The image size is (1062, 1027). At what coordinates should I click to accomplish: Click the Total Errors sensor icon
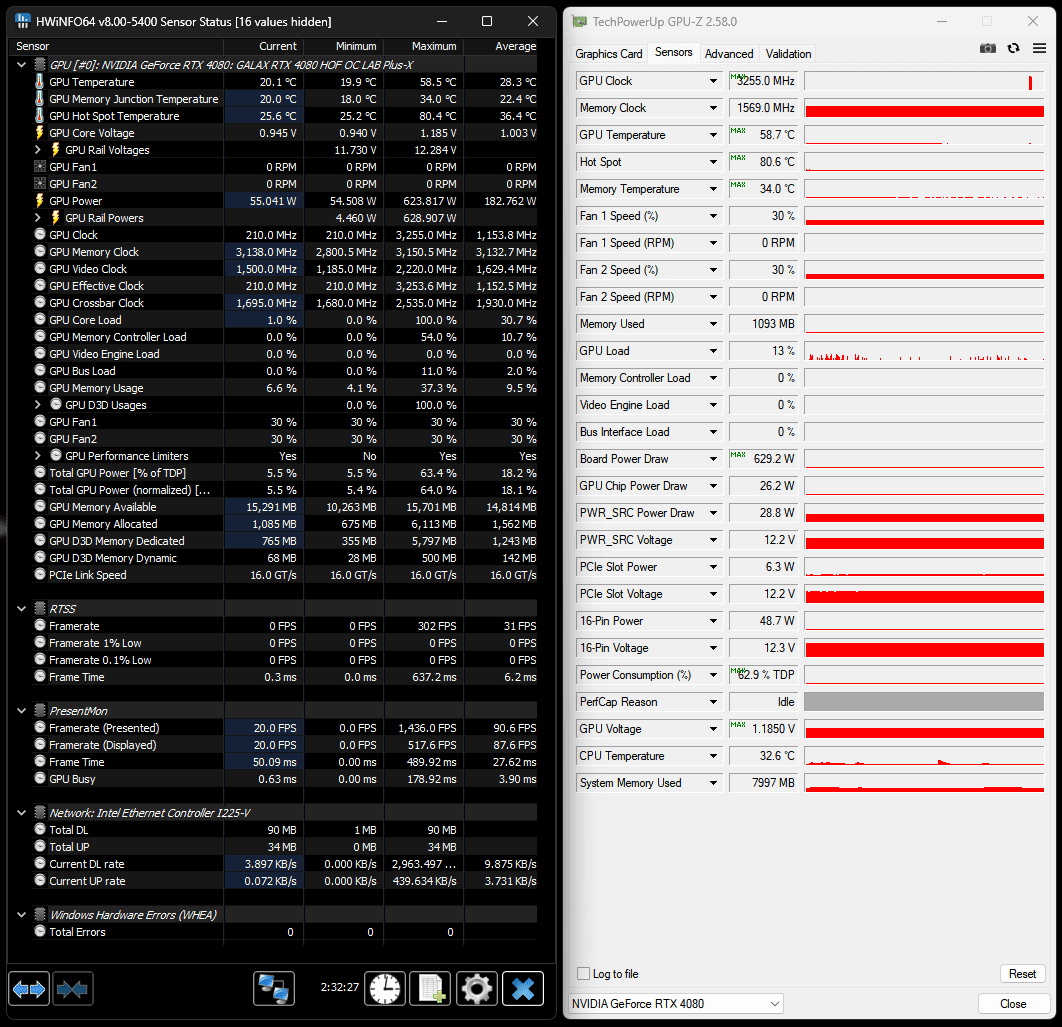tap(40, 931)
